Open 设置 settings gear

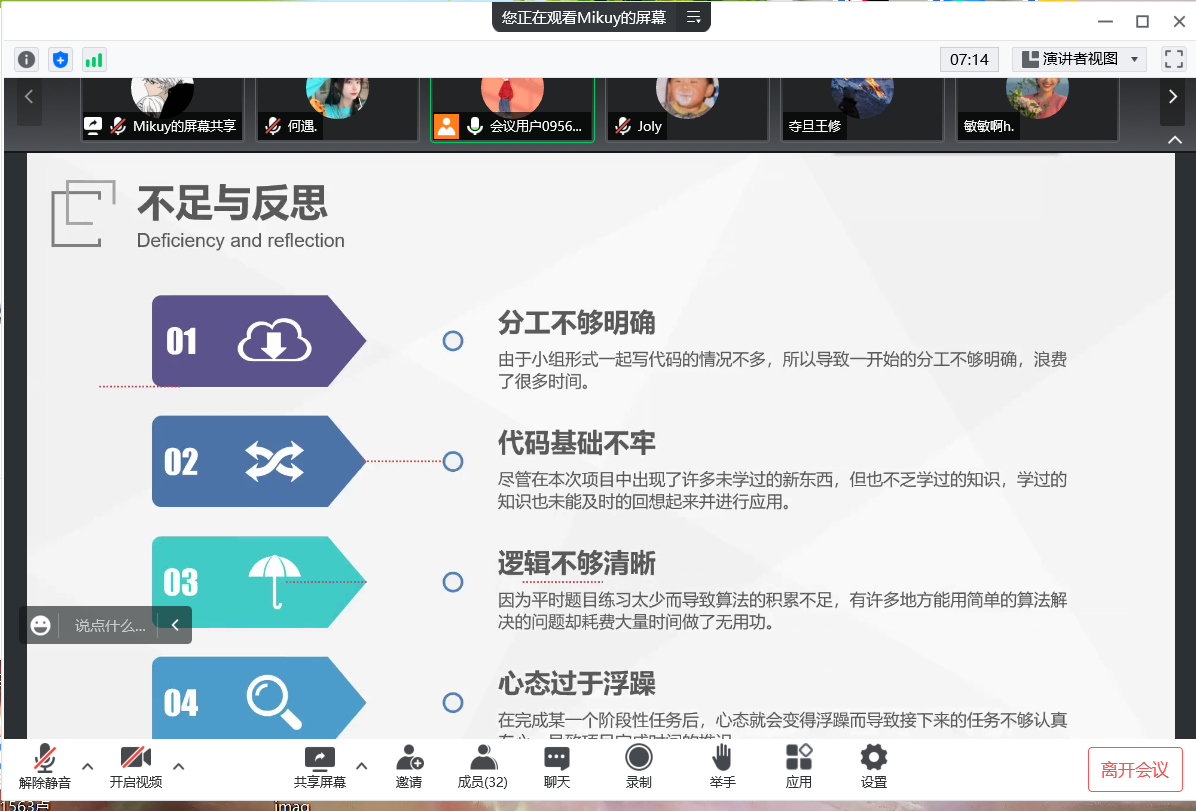[874, 766]
